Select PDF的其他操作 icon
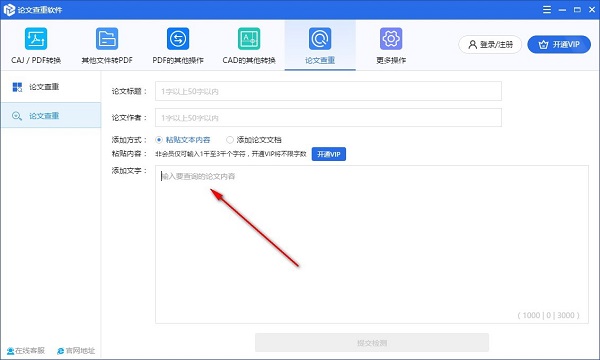 [x=178, y=39]
